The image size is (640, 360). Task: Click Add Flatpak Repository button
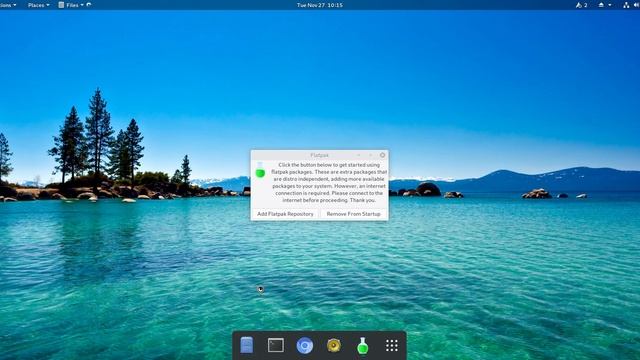pos(285,214)
